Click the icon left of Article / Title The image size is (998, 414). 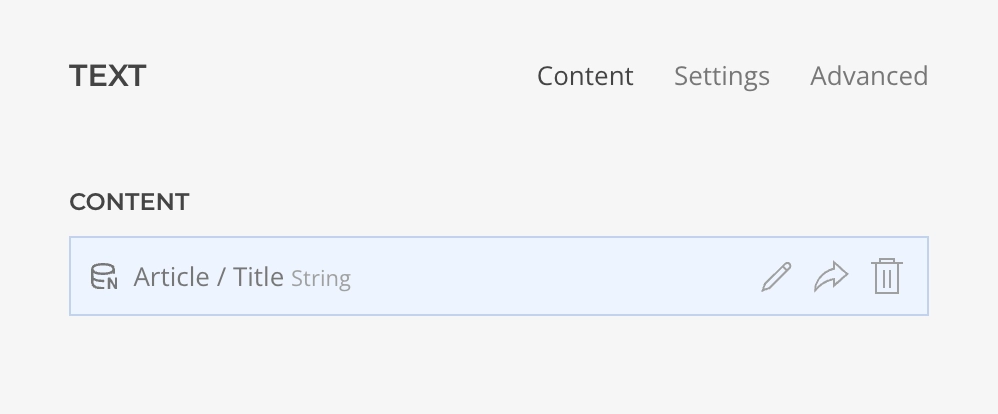[x=104, y=277]
